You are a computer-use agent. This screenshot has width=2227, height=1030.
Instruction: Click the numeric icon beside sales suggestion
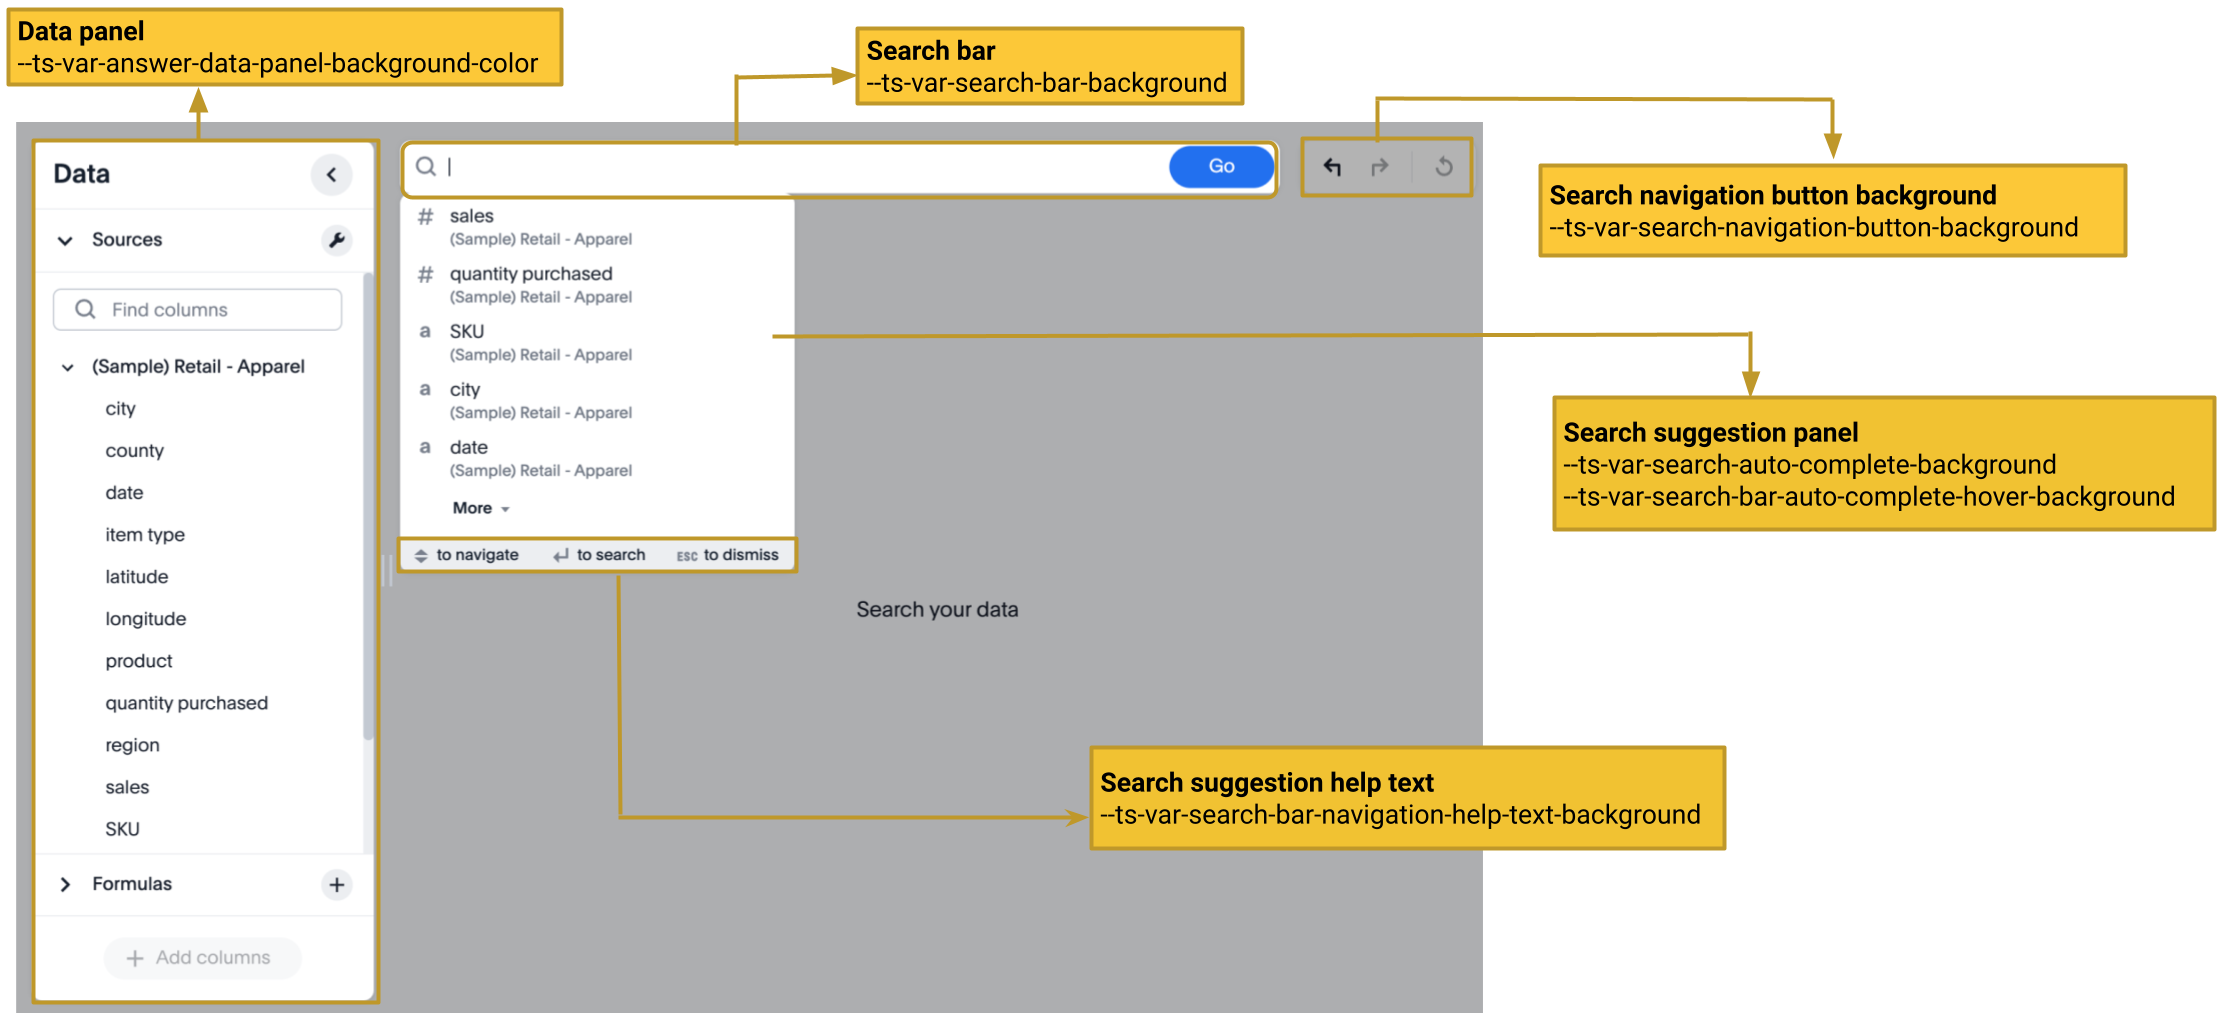pos(424,216)
